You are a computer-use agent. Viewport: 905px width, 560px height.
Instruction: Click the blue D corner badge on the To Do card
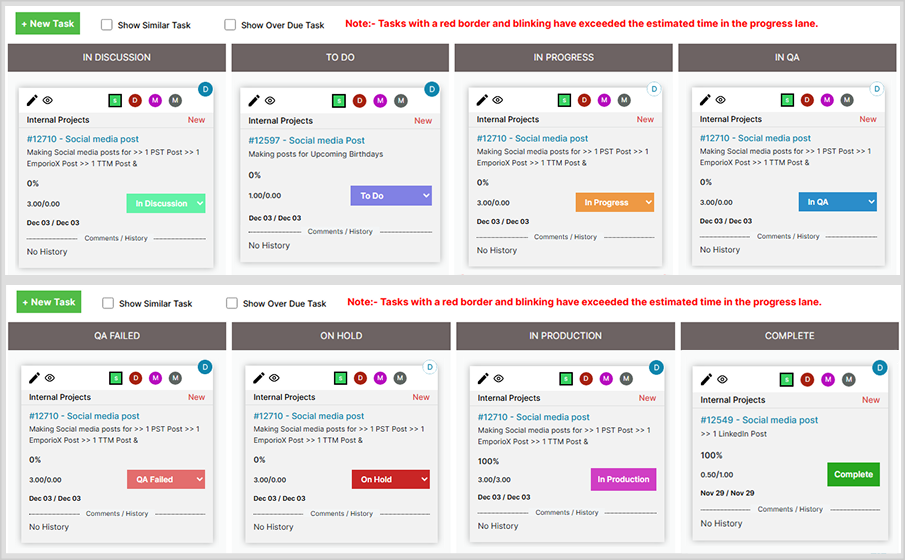click(432, 89)
